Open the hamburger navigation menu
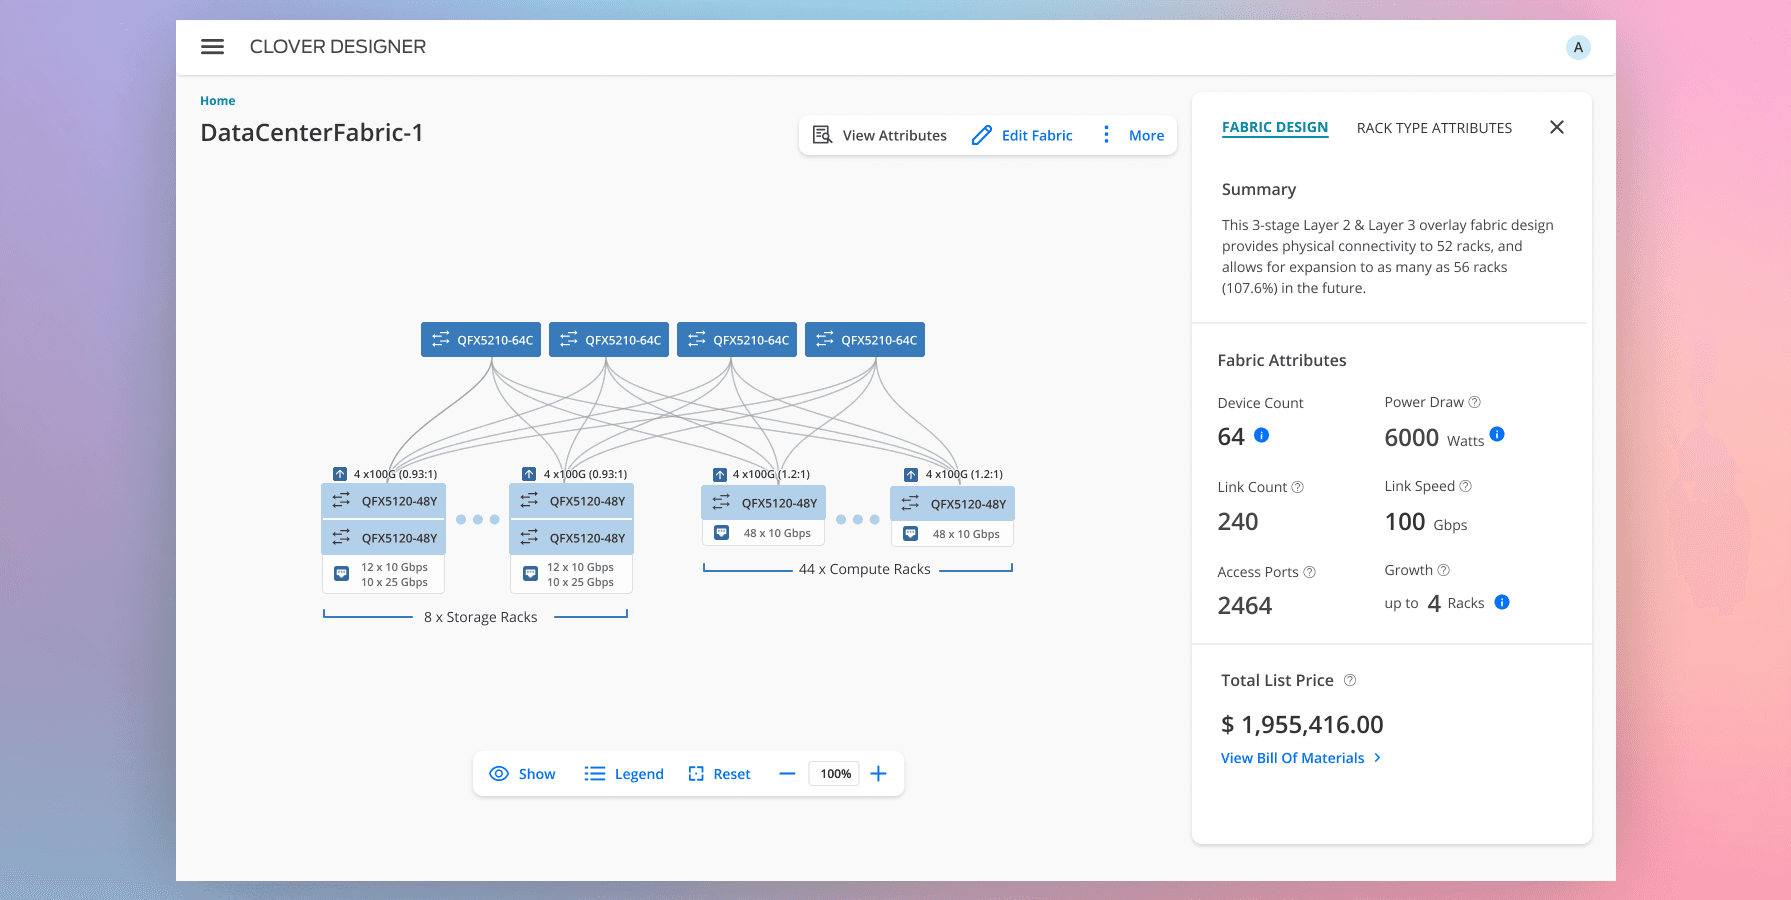Image resolution: width=1791 pixels, height=900 pixels. tap(212, 47)
